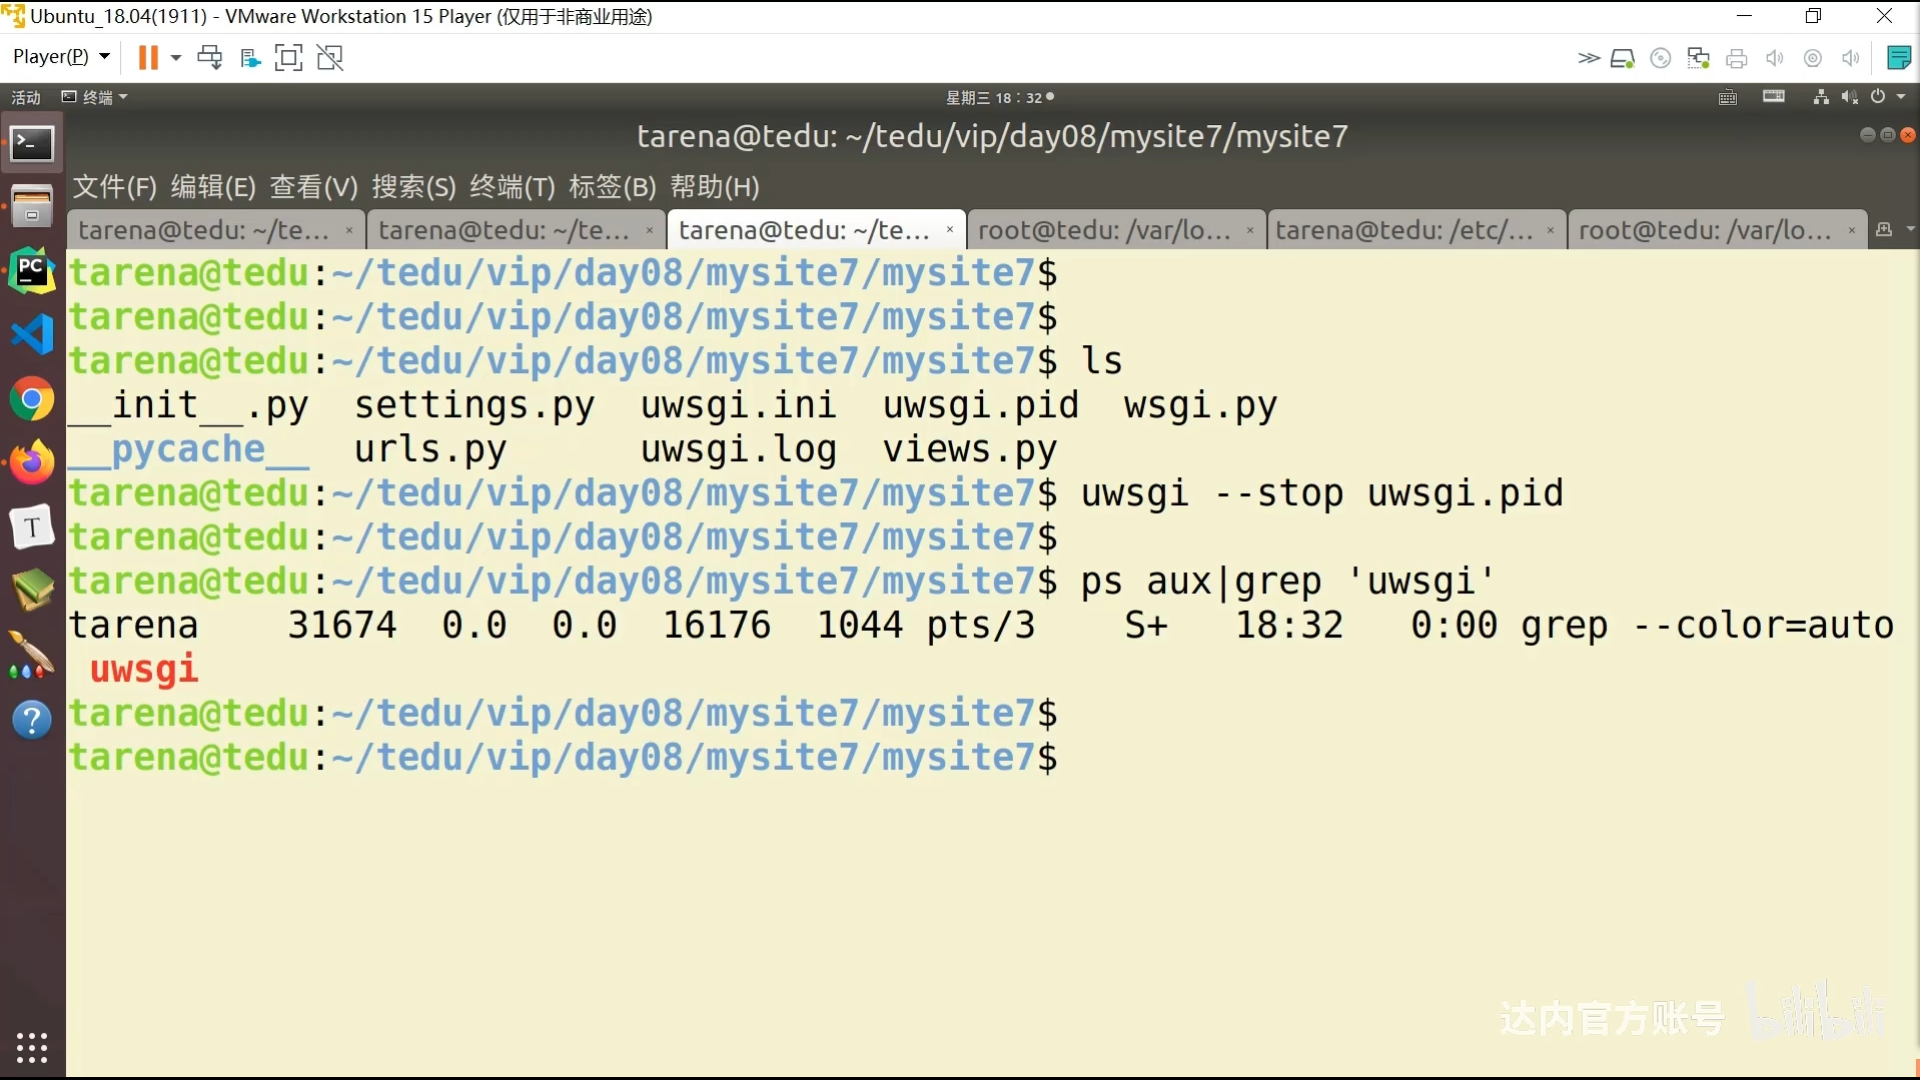Open the Help question mark icon

pos(32,719)
